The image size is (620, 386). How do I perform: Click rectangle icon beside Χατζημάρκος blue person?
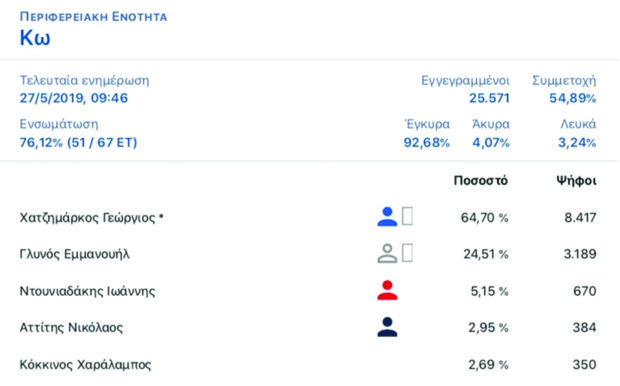(408, 216)
